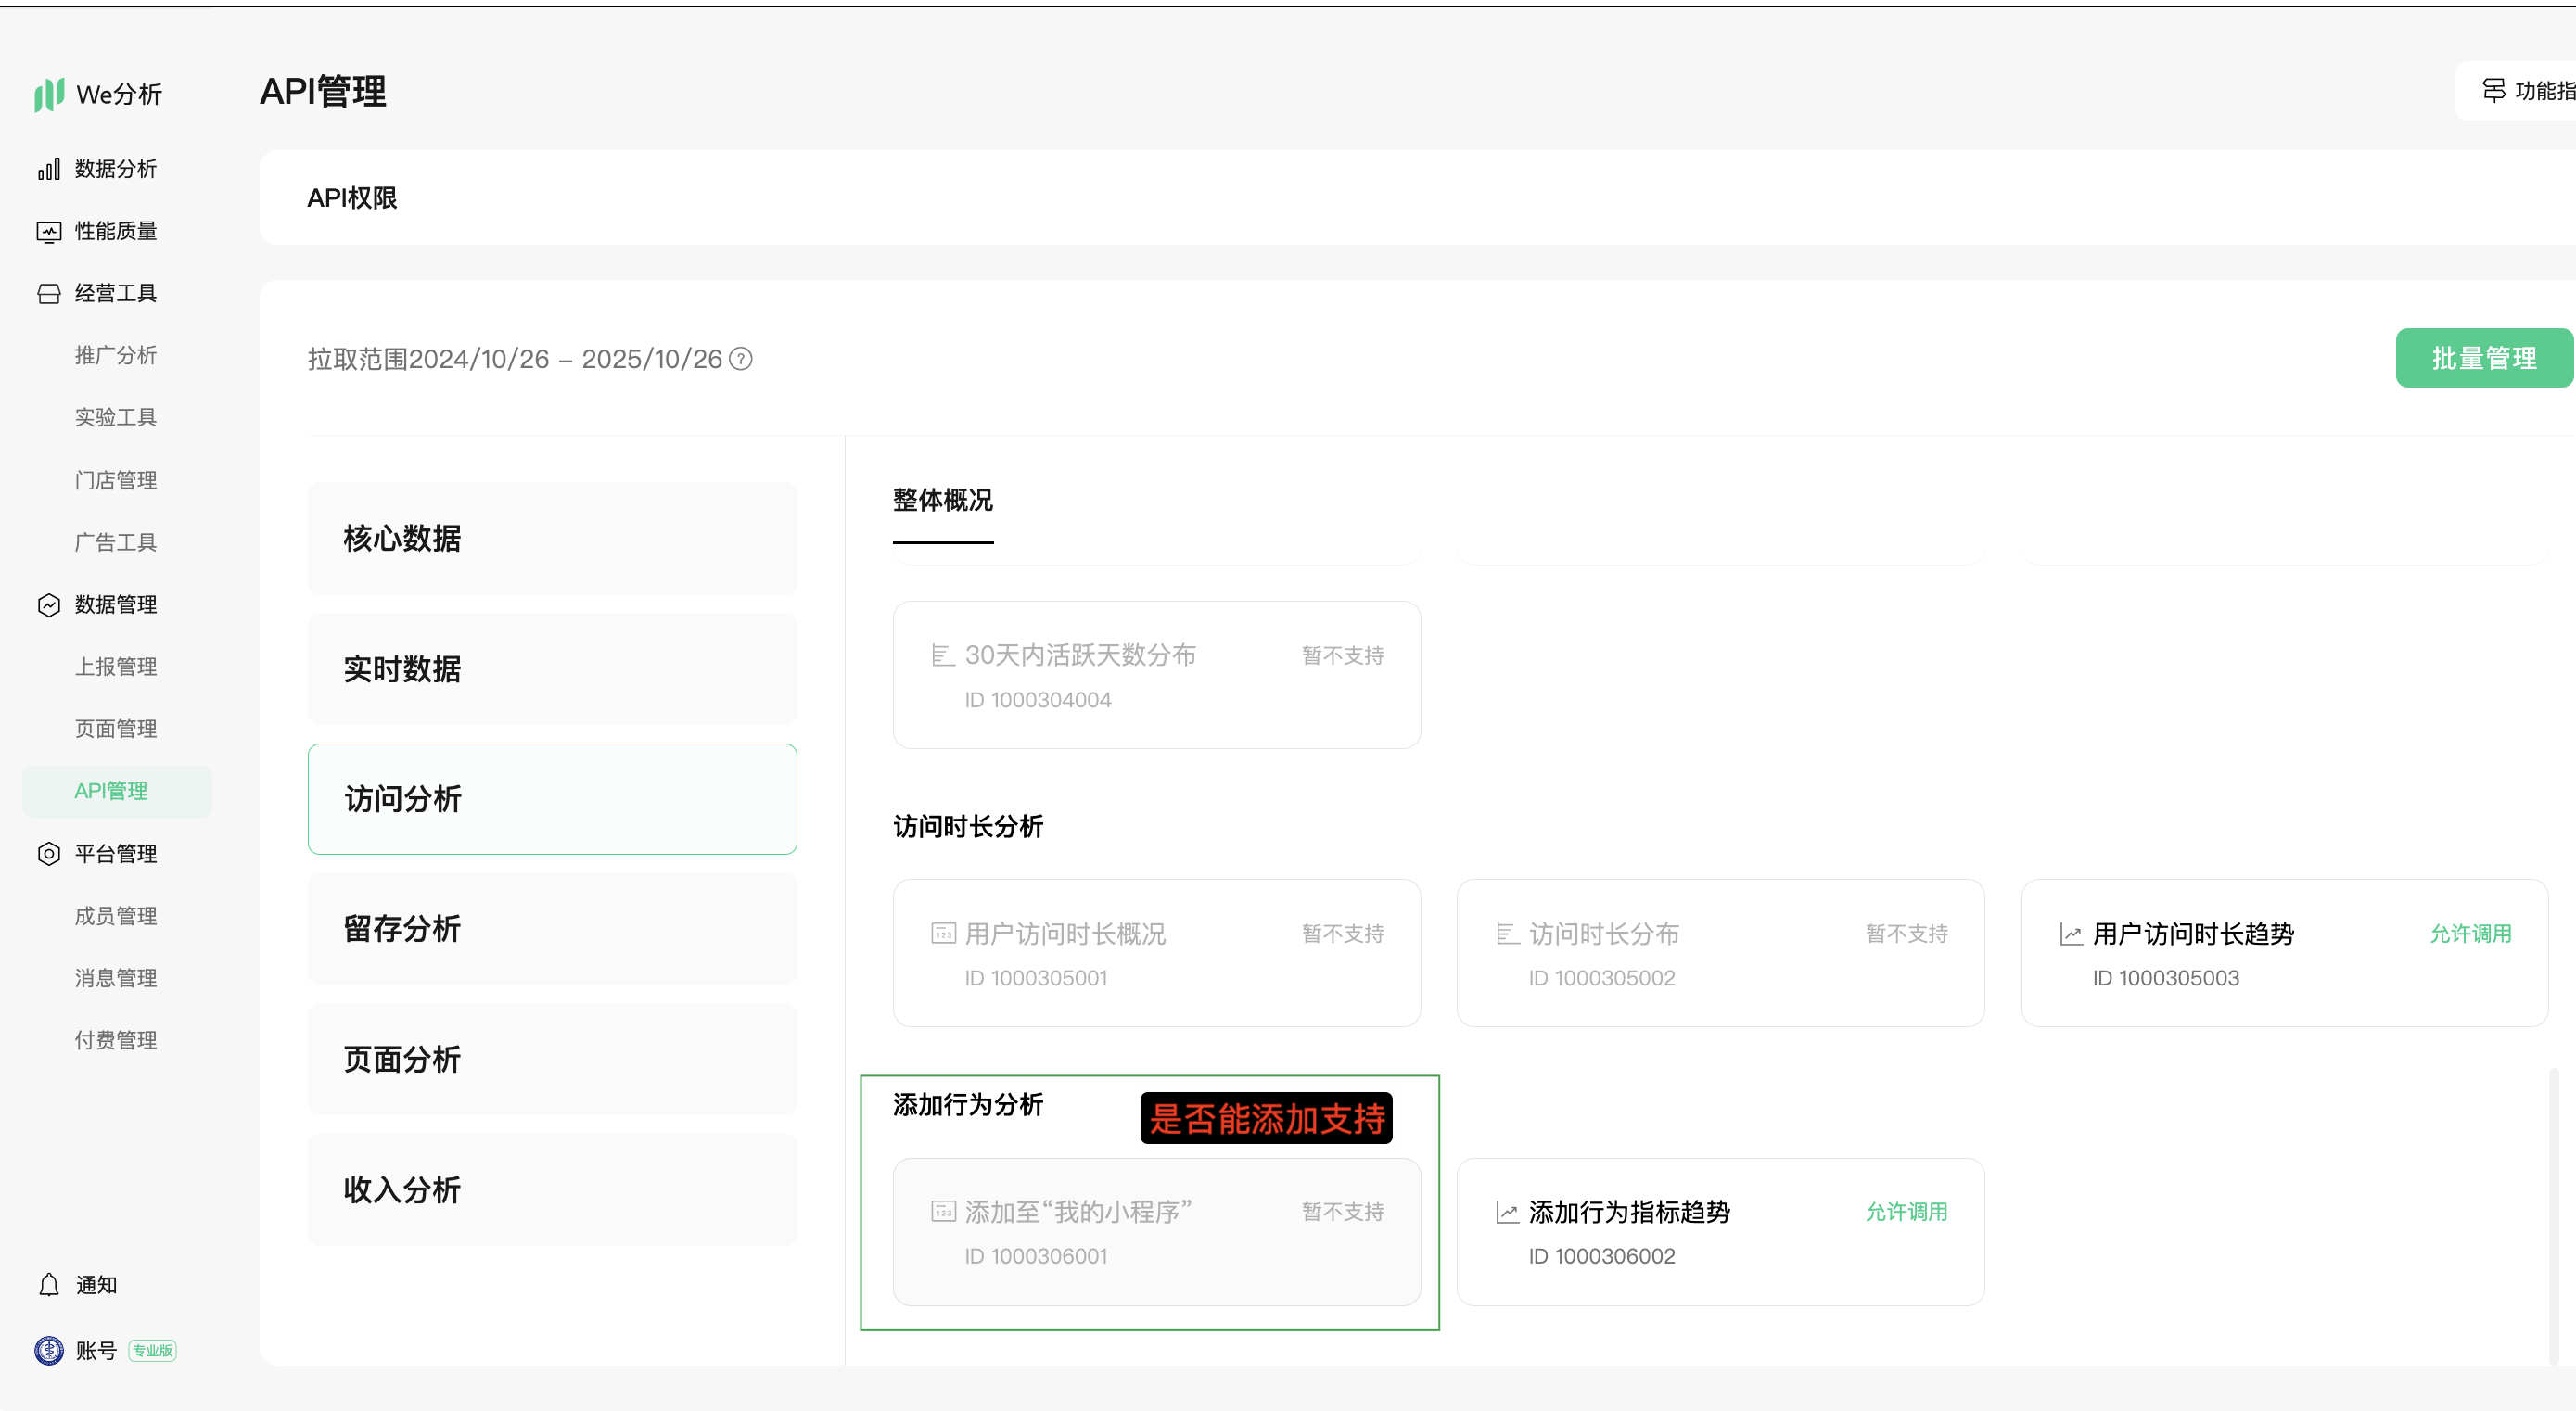This screenshot has height=1411, width=2576.
Task: Click the 性能质量 monitor icon
Action: (x=49, y=232)
